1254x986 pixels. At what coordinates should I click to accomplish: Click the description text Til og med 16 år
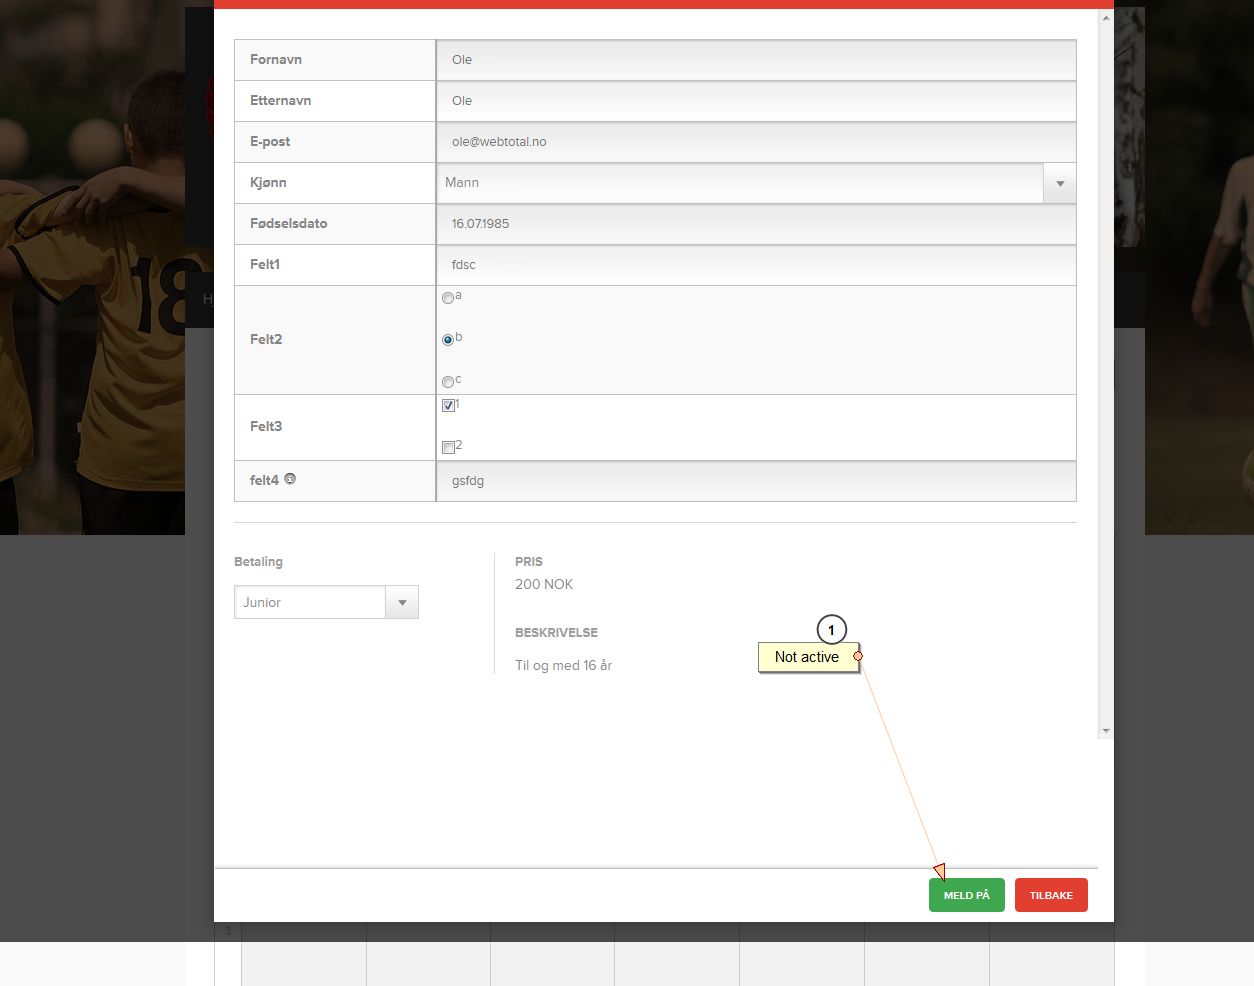tap(563, 665)
